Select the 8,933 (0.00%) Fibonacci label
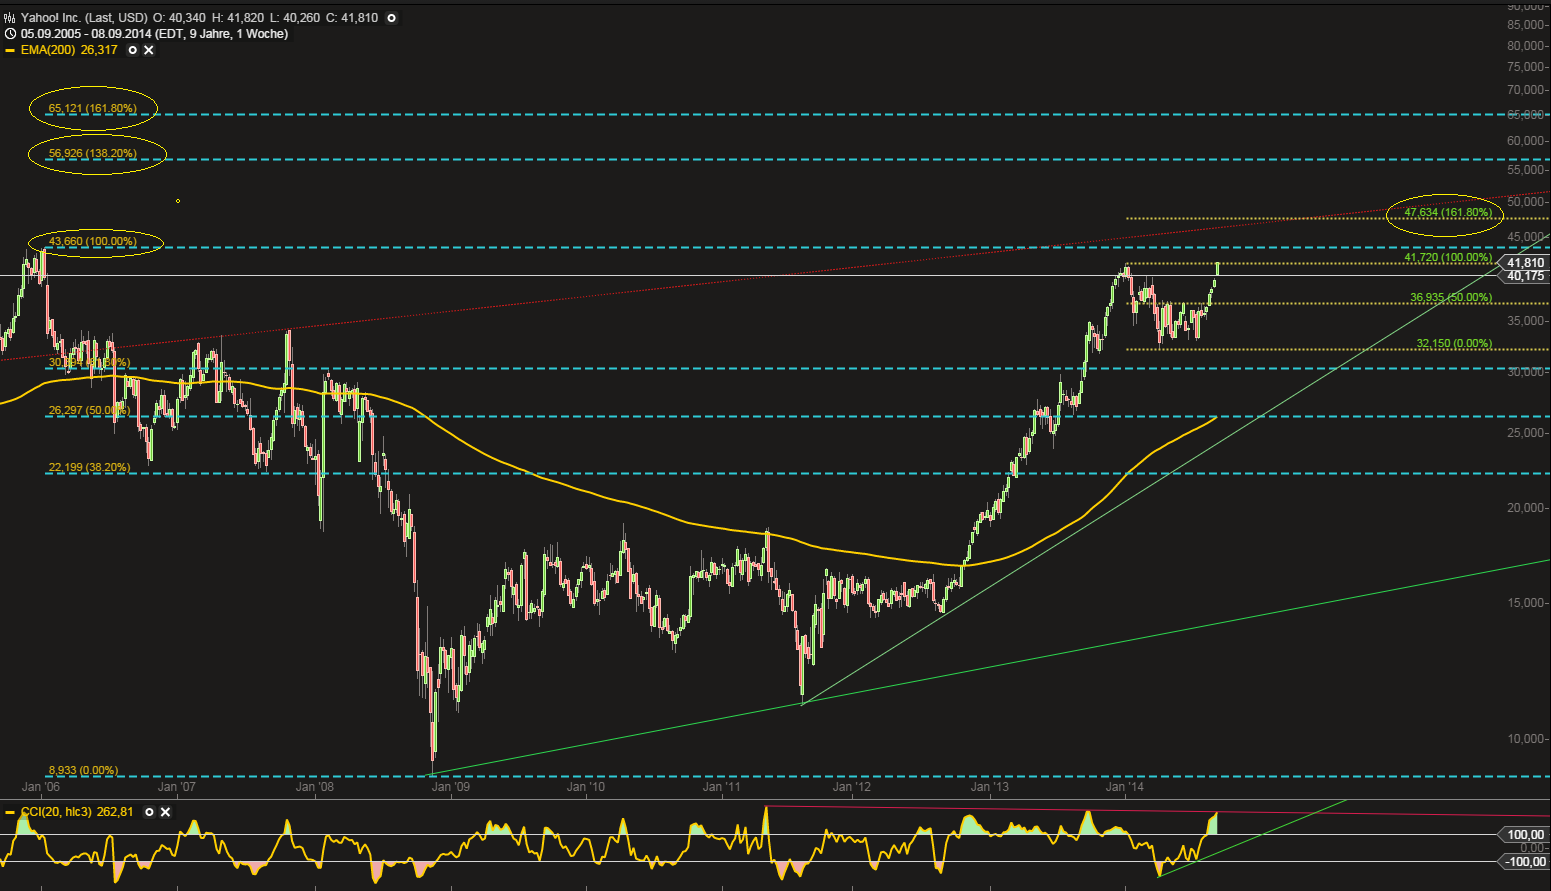1551x891 pixels. [83, 770]
